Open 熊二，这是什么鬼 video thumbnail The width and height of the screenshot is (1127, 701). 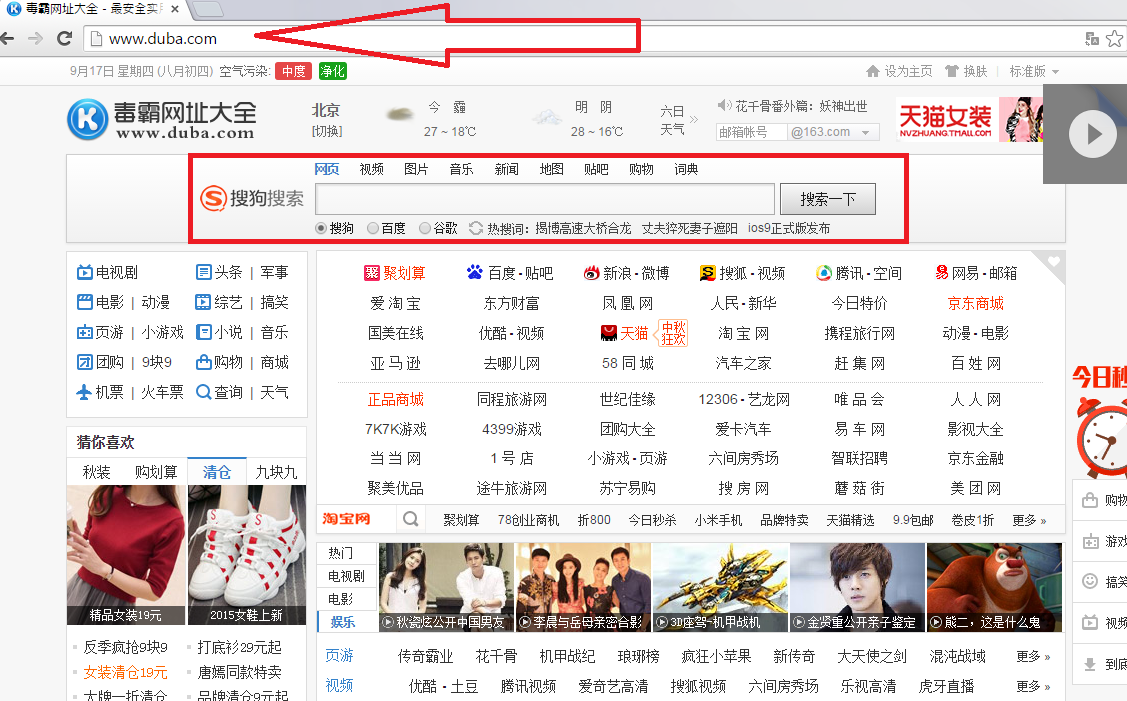[994, 587]
